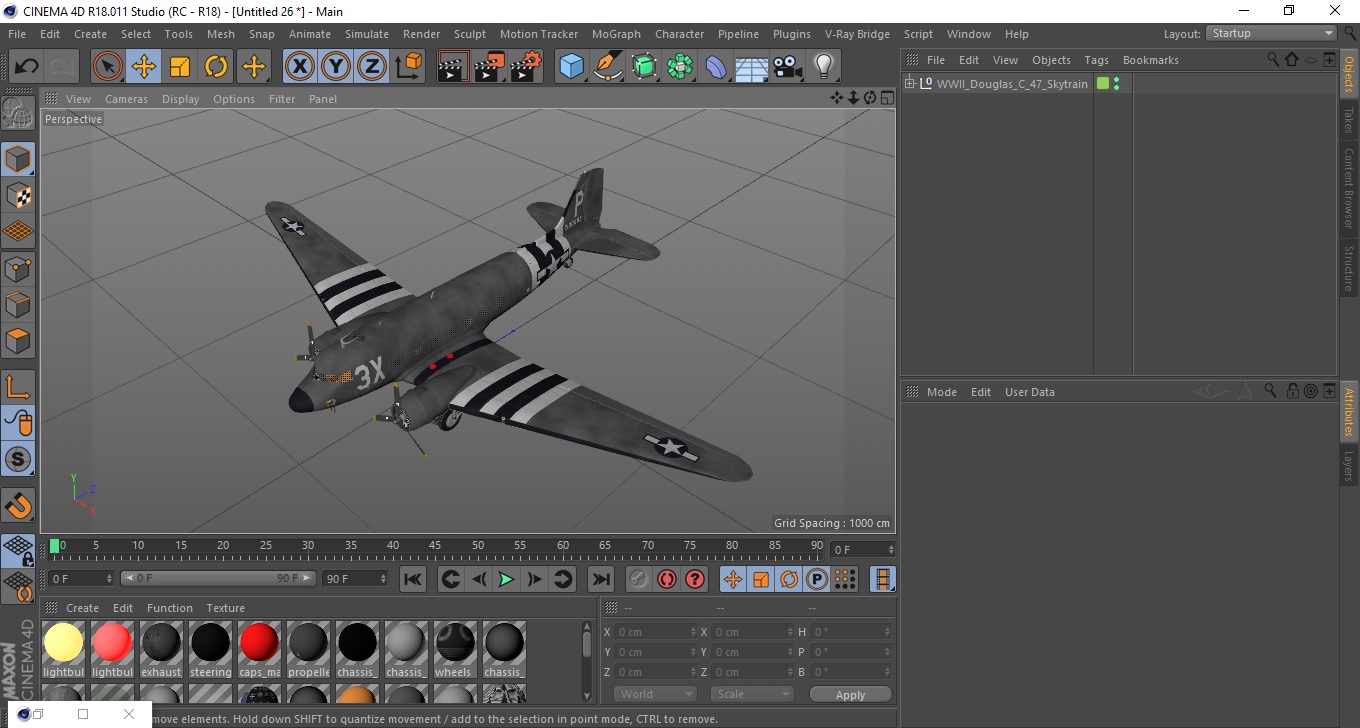Click timeline frame 45 marker

click(435, 546)
